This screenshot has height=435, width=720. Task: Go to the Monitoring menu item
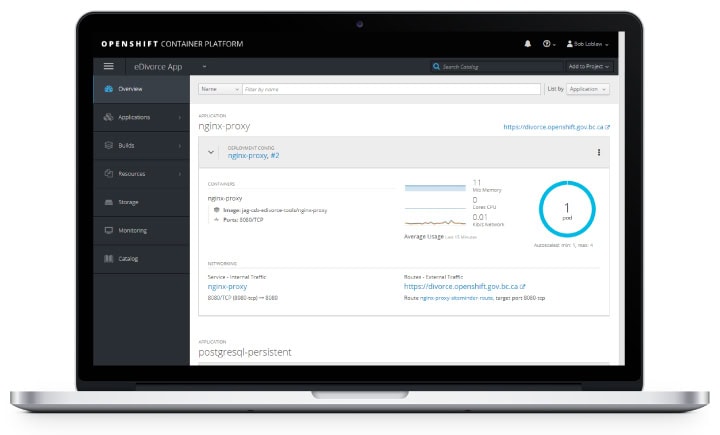click(141, 230)
